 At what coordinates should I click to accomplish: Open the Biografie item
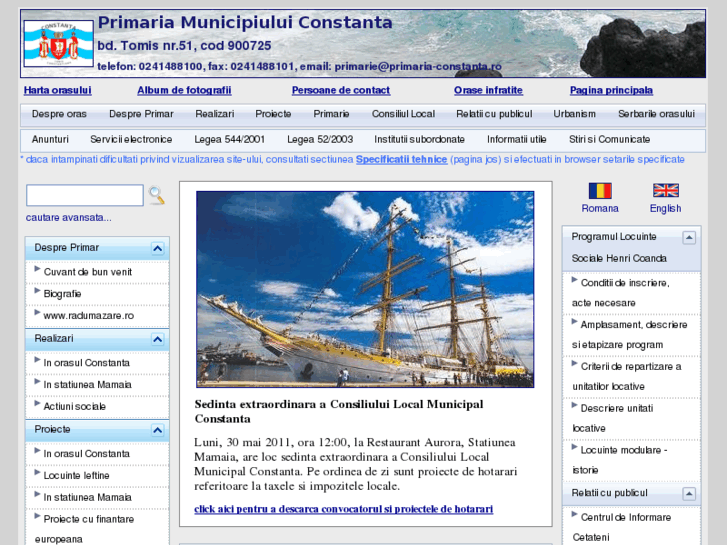tap(62, 294)
